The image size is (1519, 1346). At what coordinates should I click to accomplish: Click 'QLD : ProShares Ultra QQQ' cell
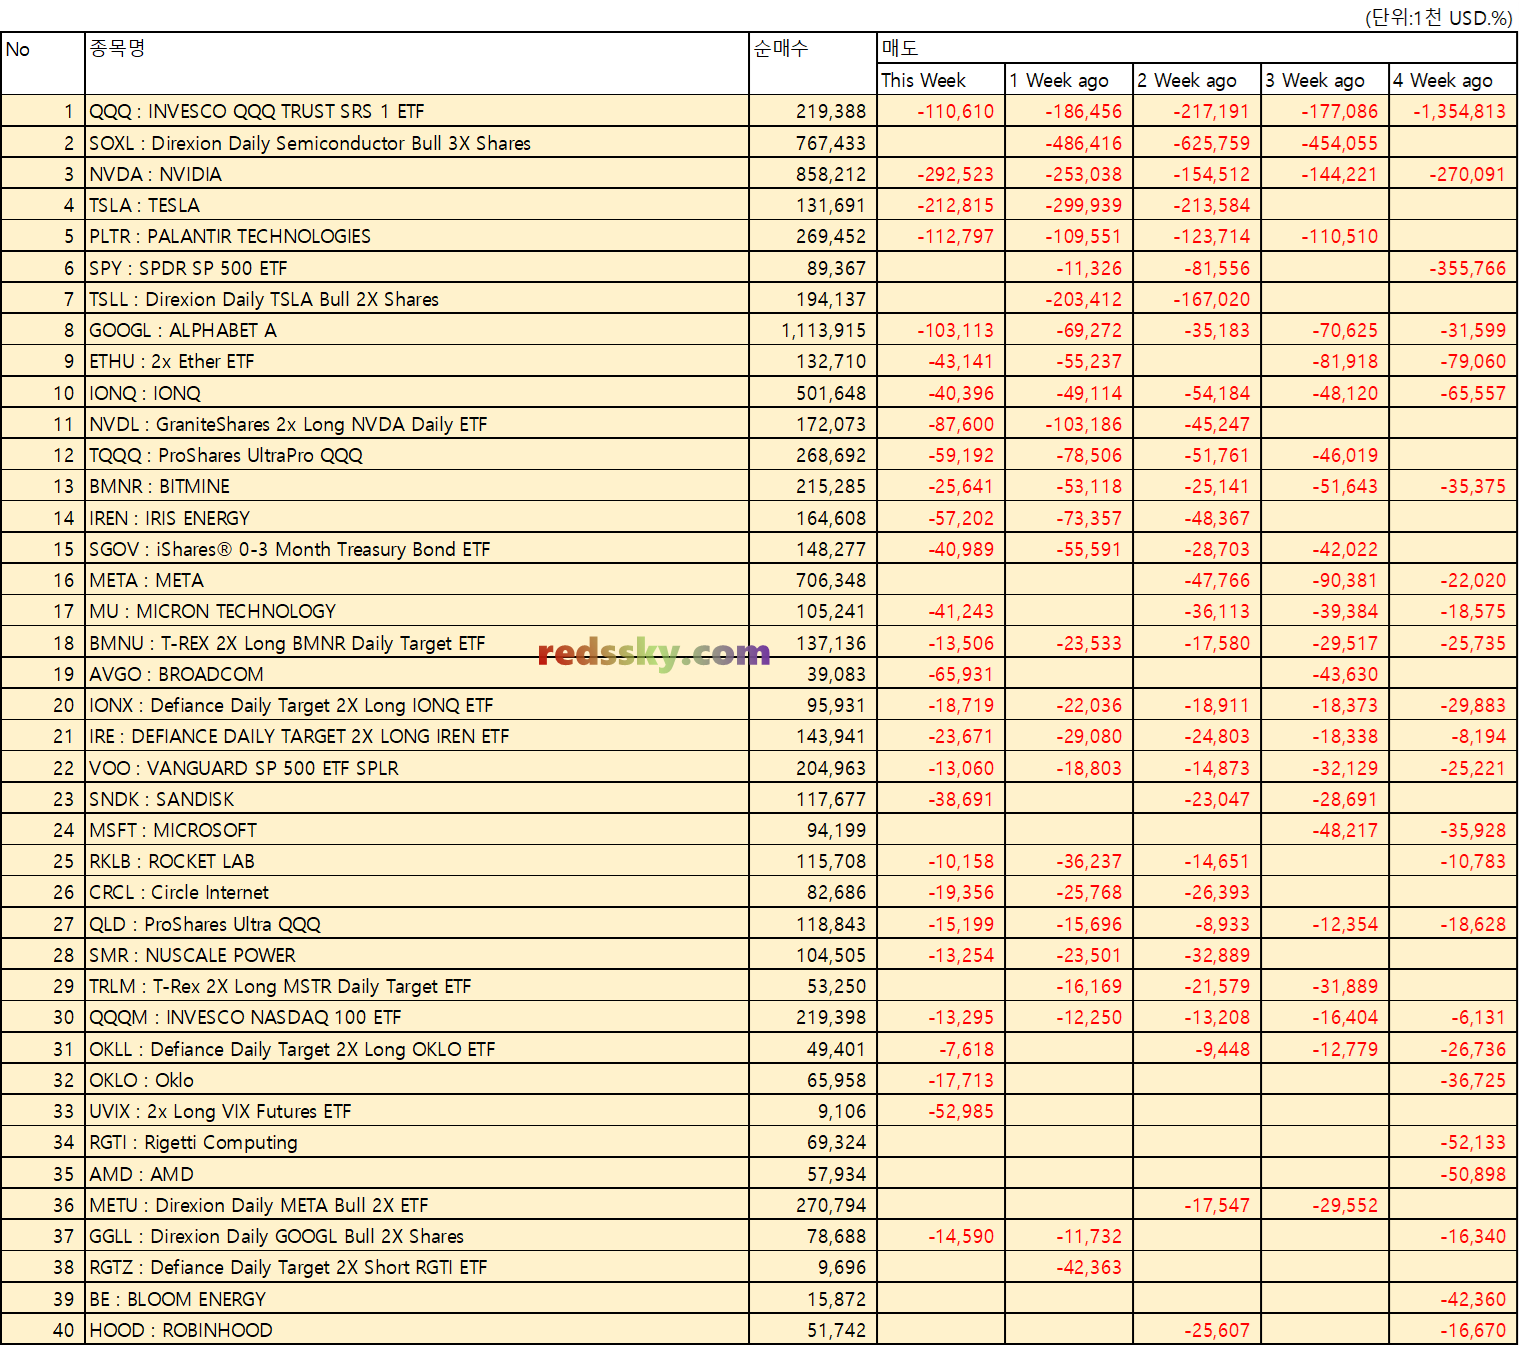(x=417, y=924)
